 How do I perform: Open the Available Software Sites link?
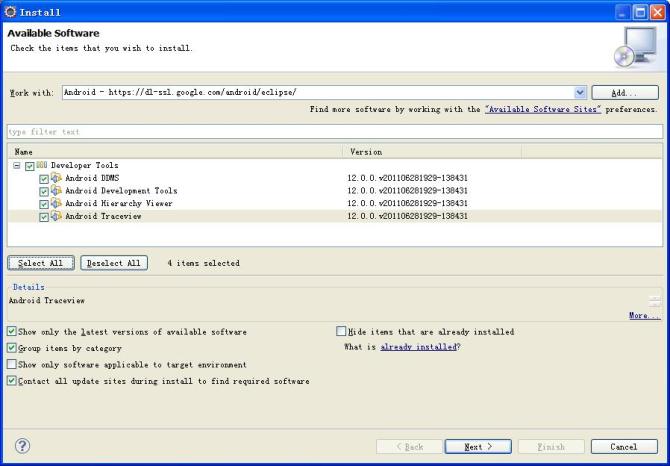pyautogui.click(x=543, y=109)
